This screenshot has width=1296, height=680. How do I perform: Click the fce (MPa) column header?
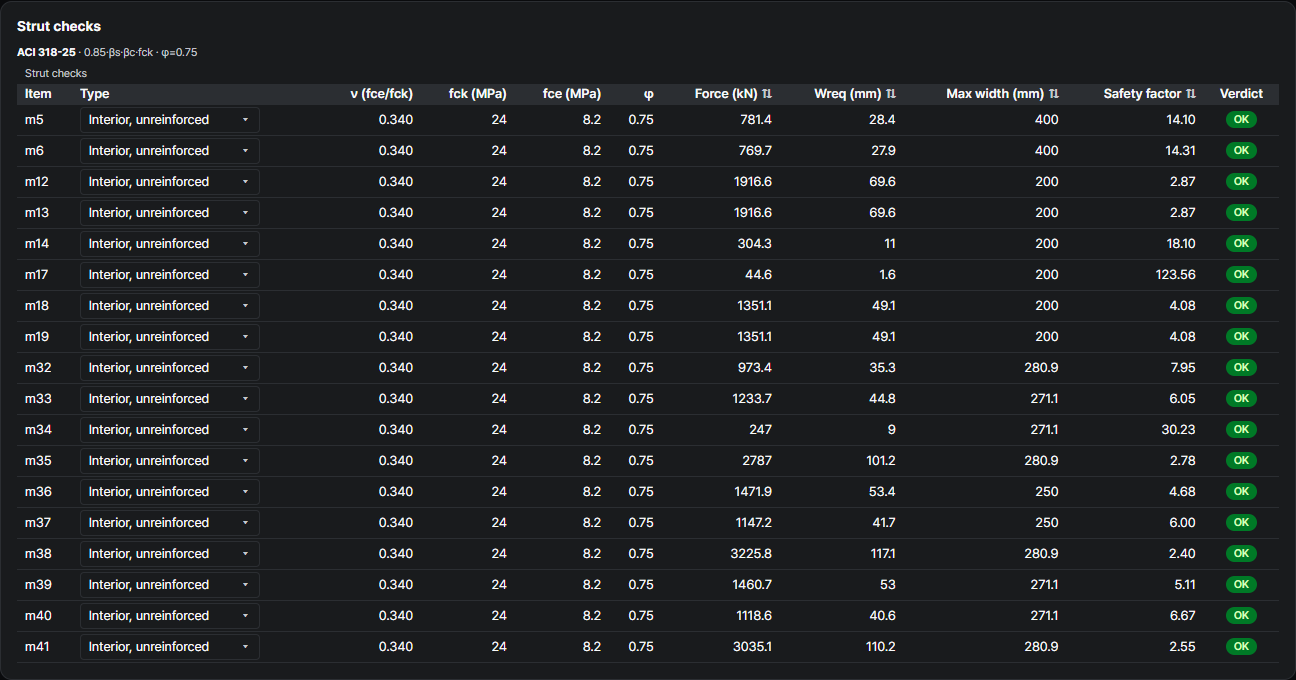(572, 94)
